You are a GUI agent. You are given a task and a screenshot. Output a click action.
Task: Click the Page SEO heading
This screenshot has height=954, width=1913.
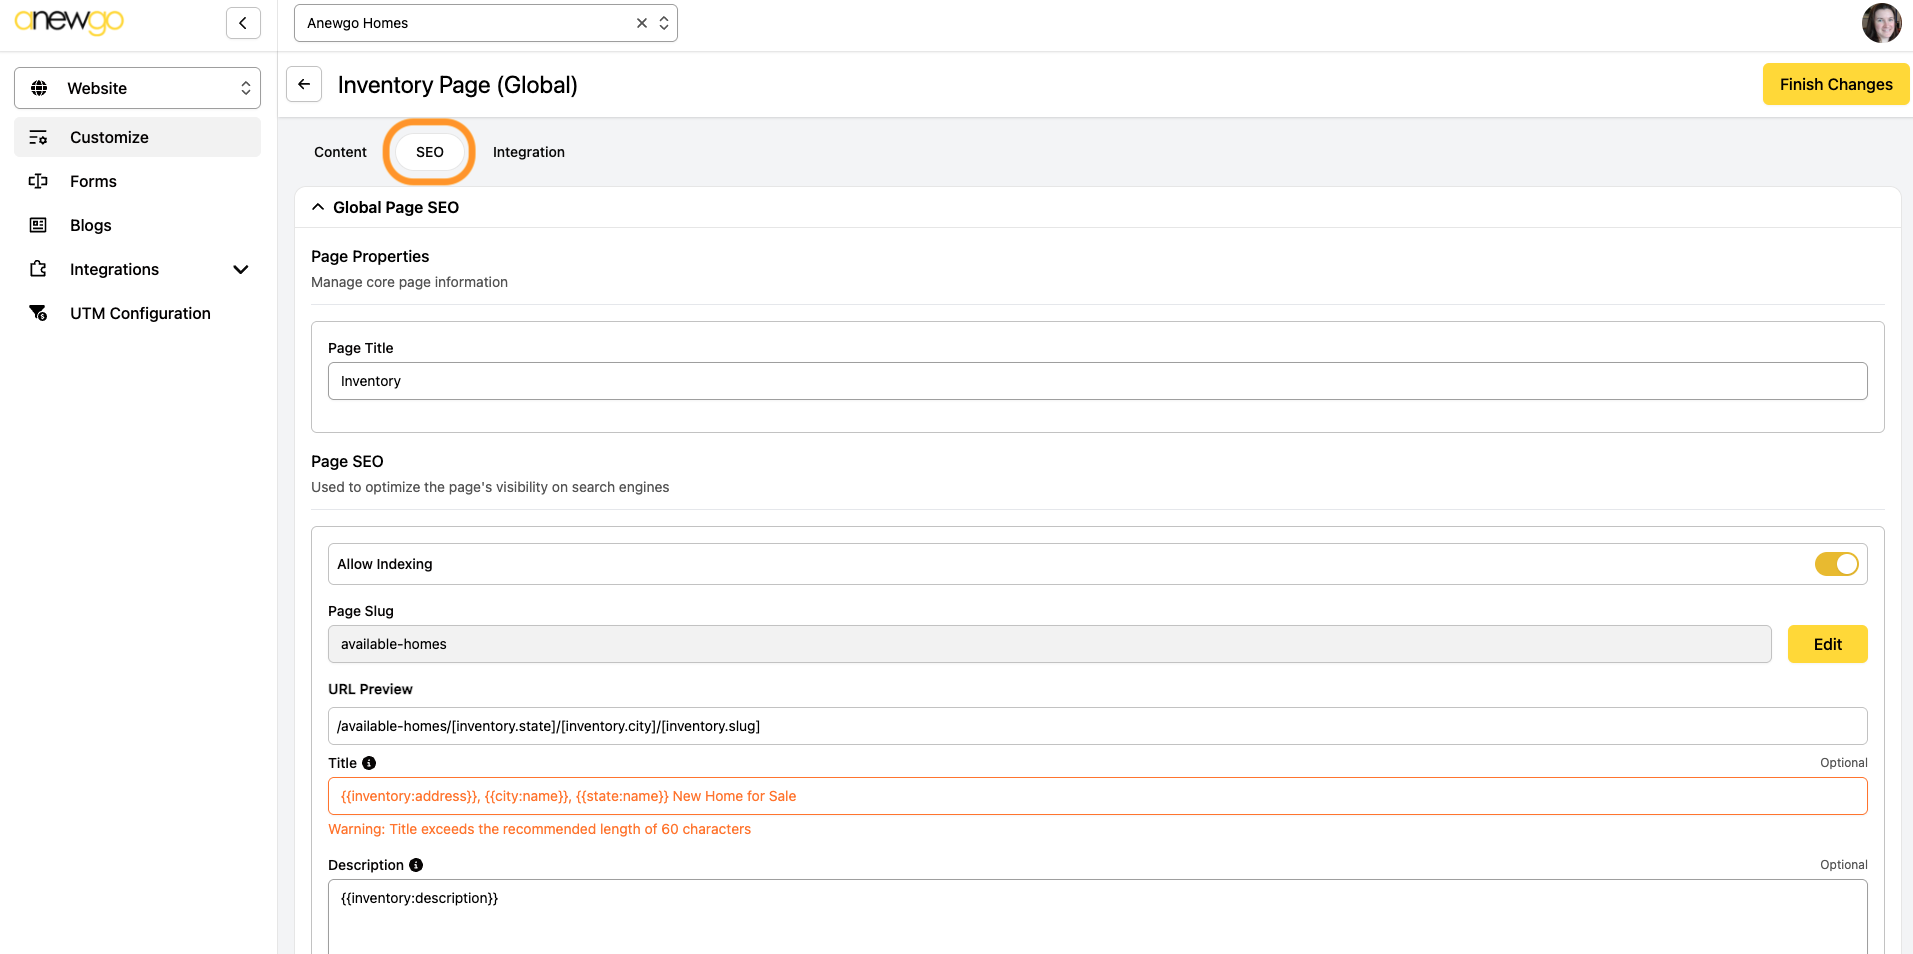pos(347,461)
